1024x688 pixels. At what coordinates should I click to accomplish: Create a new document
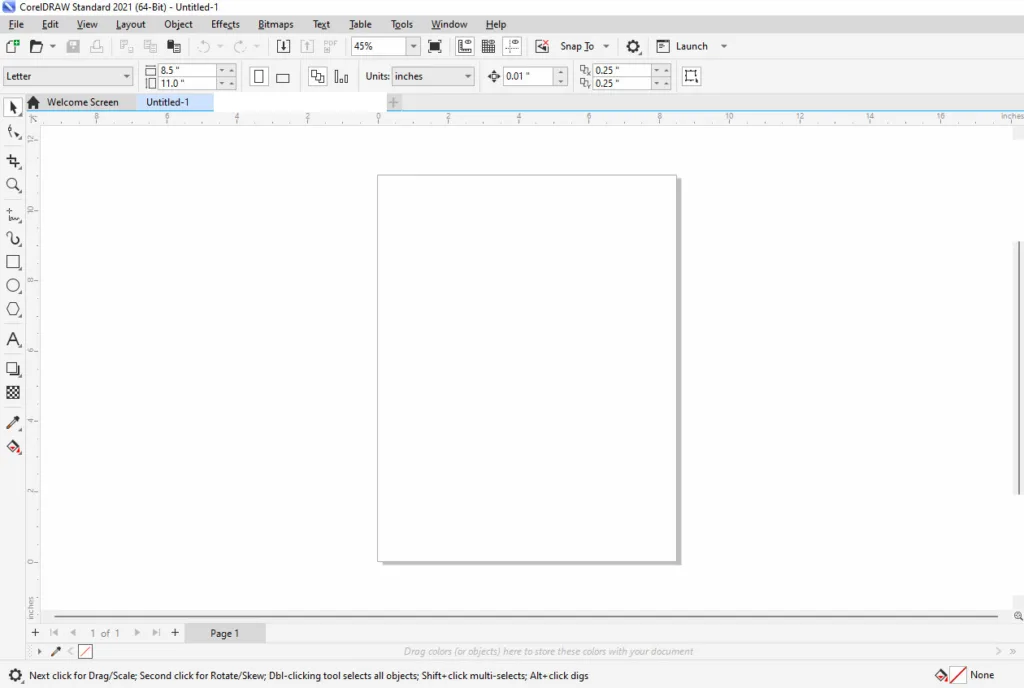[x=12, y=46]
